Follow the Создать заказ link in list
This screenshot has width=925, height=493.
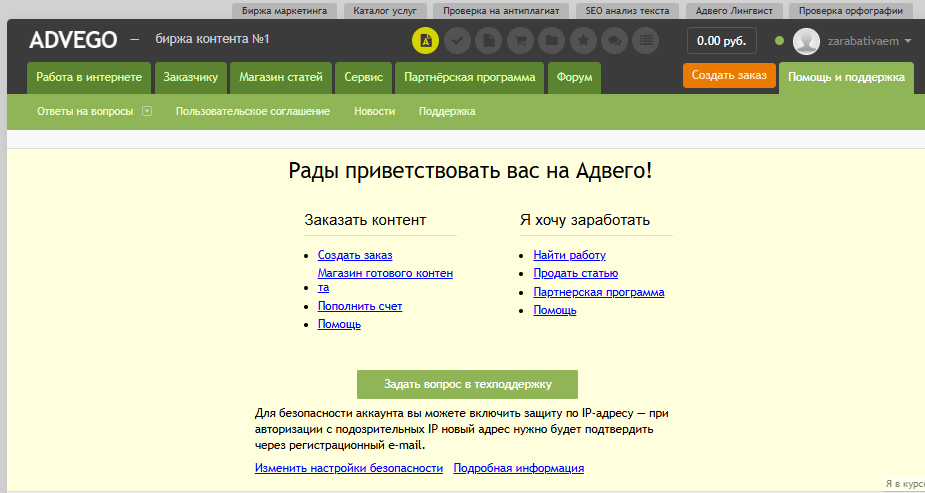coord(355,255)
